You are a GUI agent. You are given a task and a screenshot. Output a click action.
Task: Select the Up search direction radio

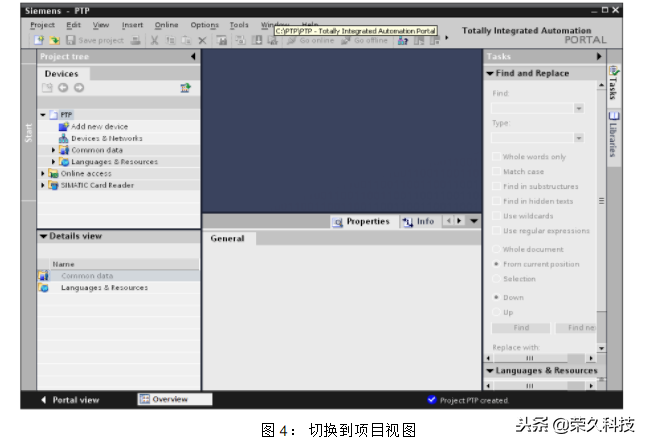pos(496,312)
